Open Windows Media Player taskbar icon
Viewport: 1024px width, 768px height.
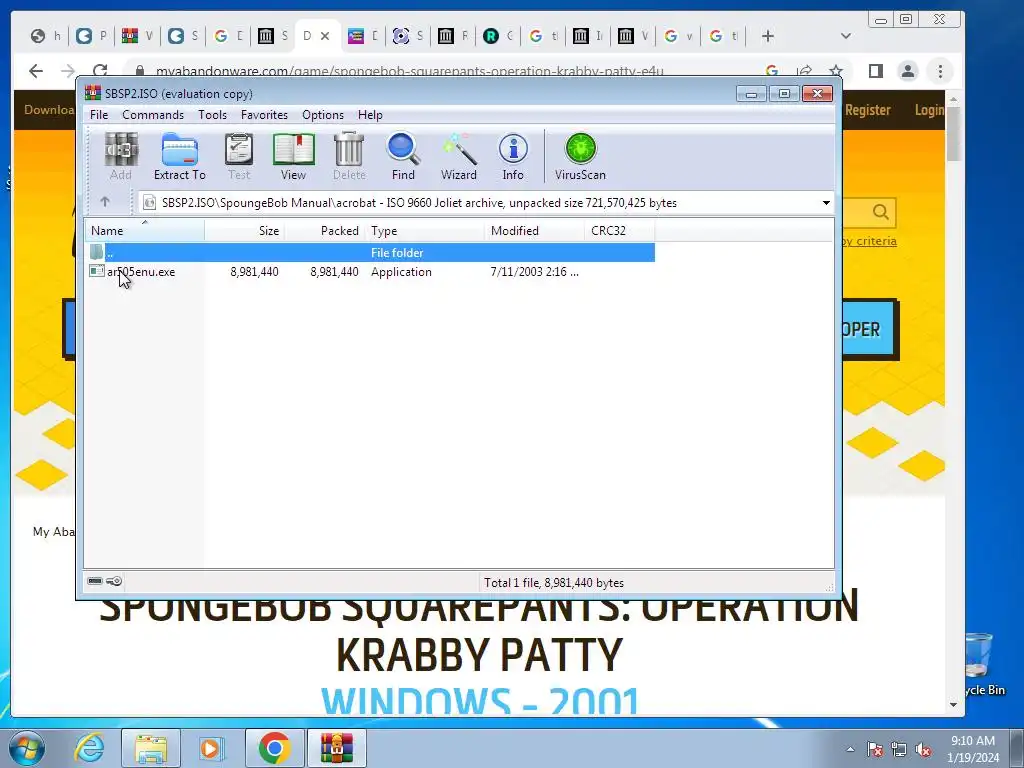coord(210,748)
